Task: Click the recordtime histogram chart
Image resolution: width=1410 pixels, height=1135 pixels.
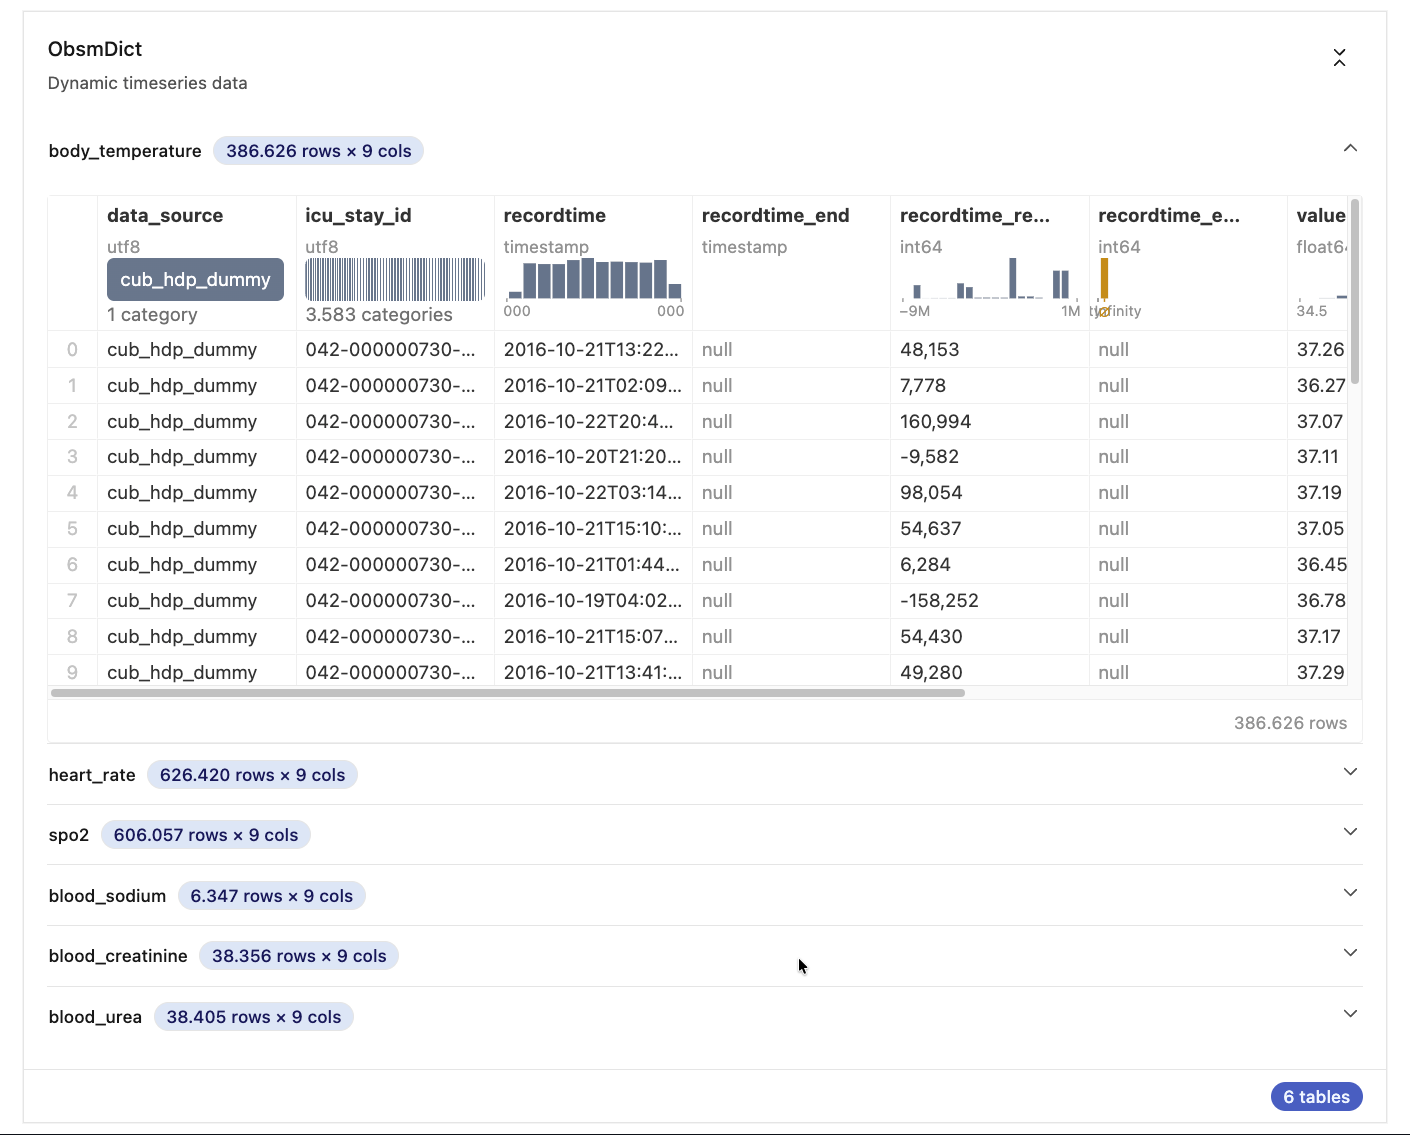Action: click(x=594, y=279)
